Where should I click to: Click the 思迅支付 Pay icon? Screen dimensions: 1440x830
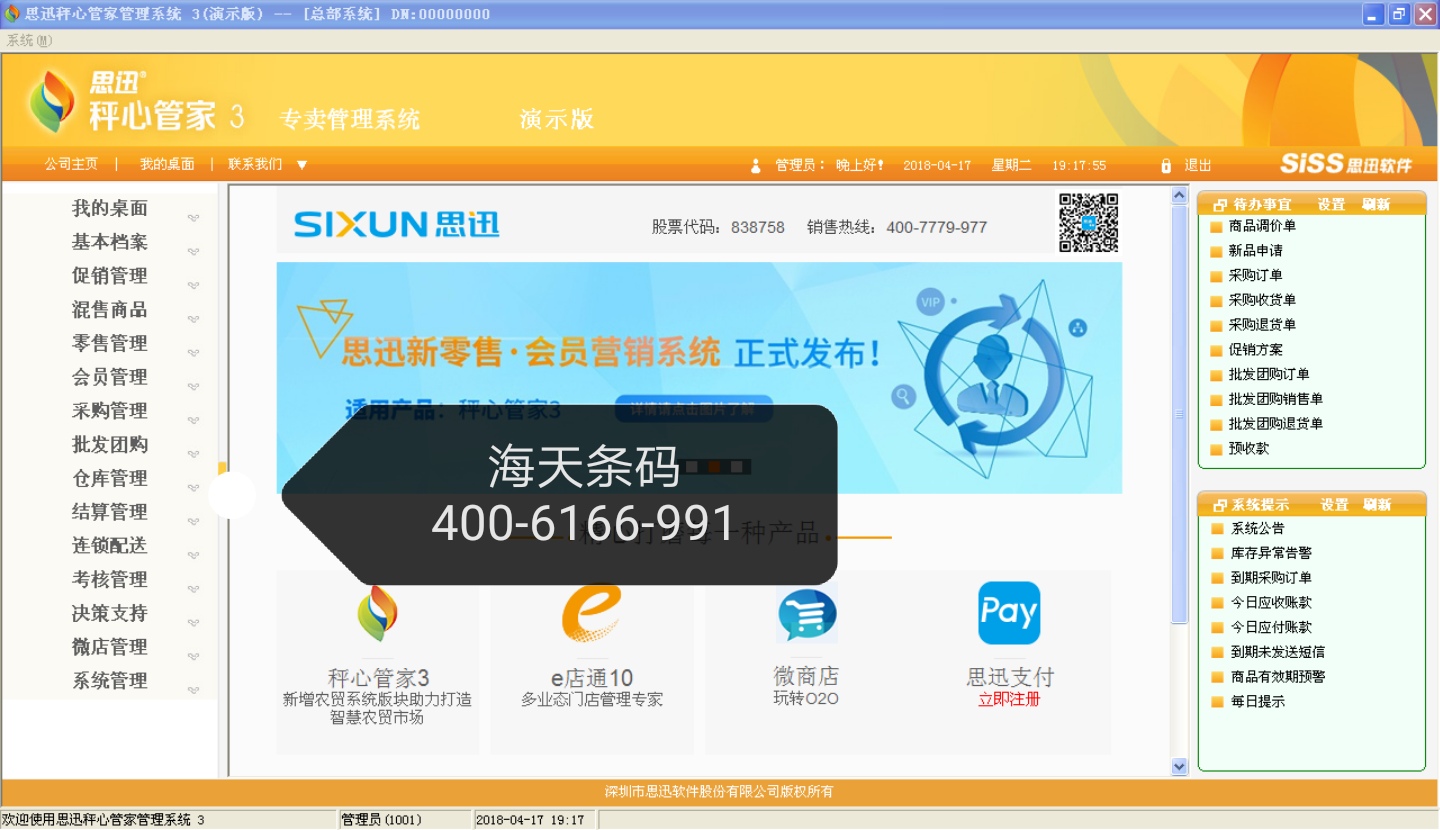[1008, 613]
